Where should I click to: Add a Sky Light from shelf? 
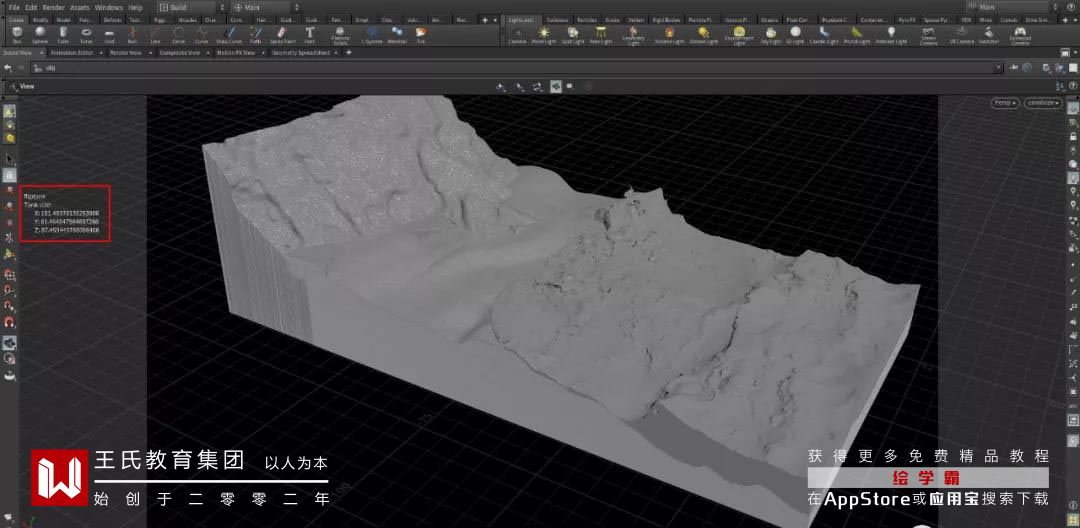point(770,35)
